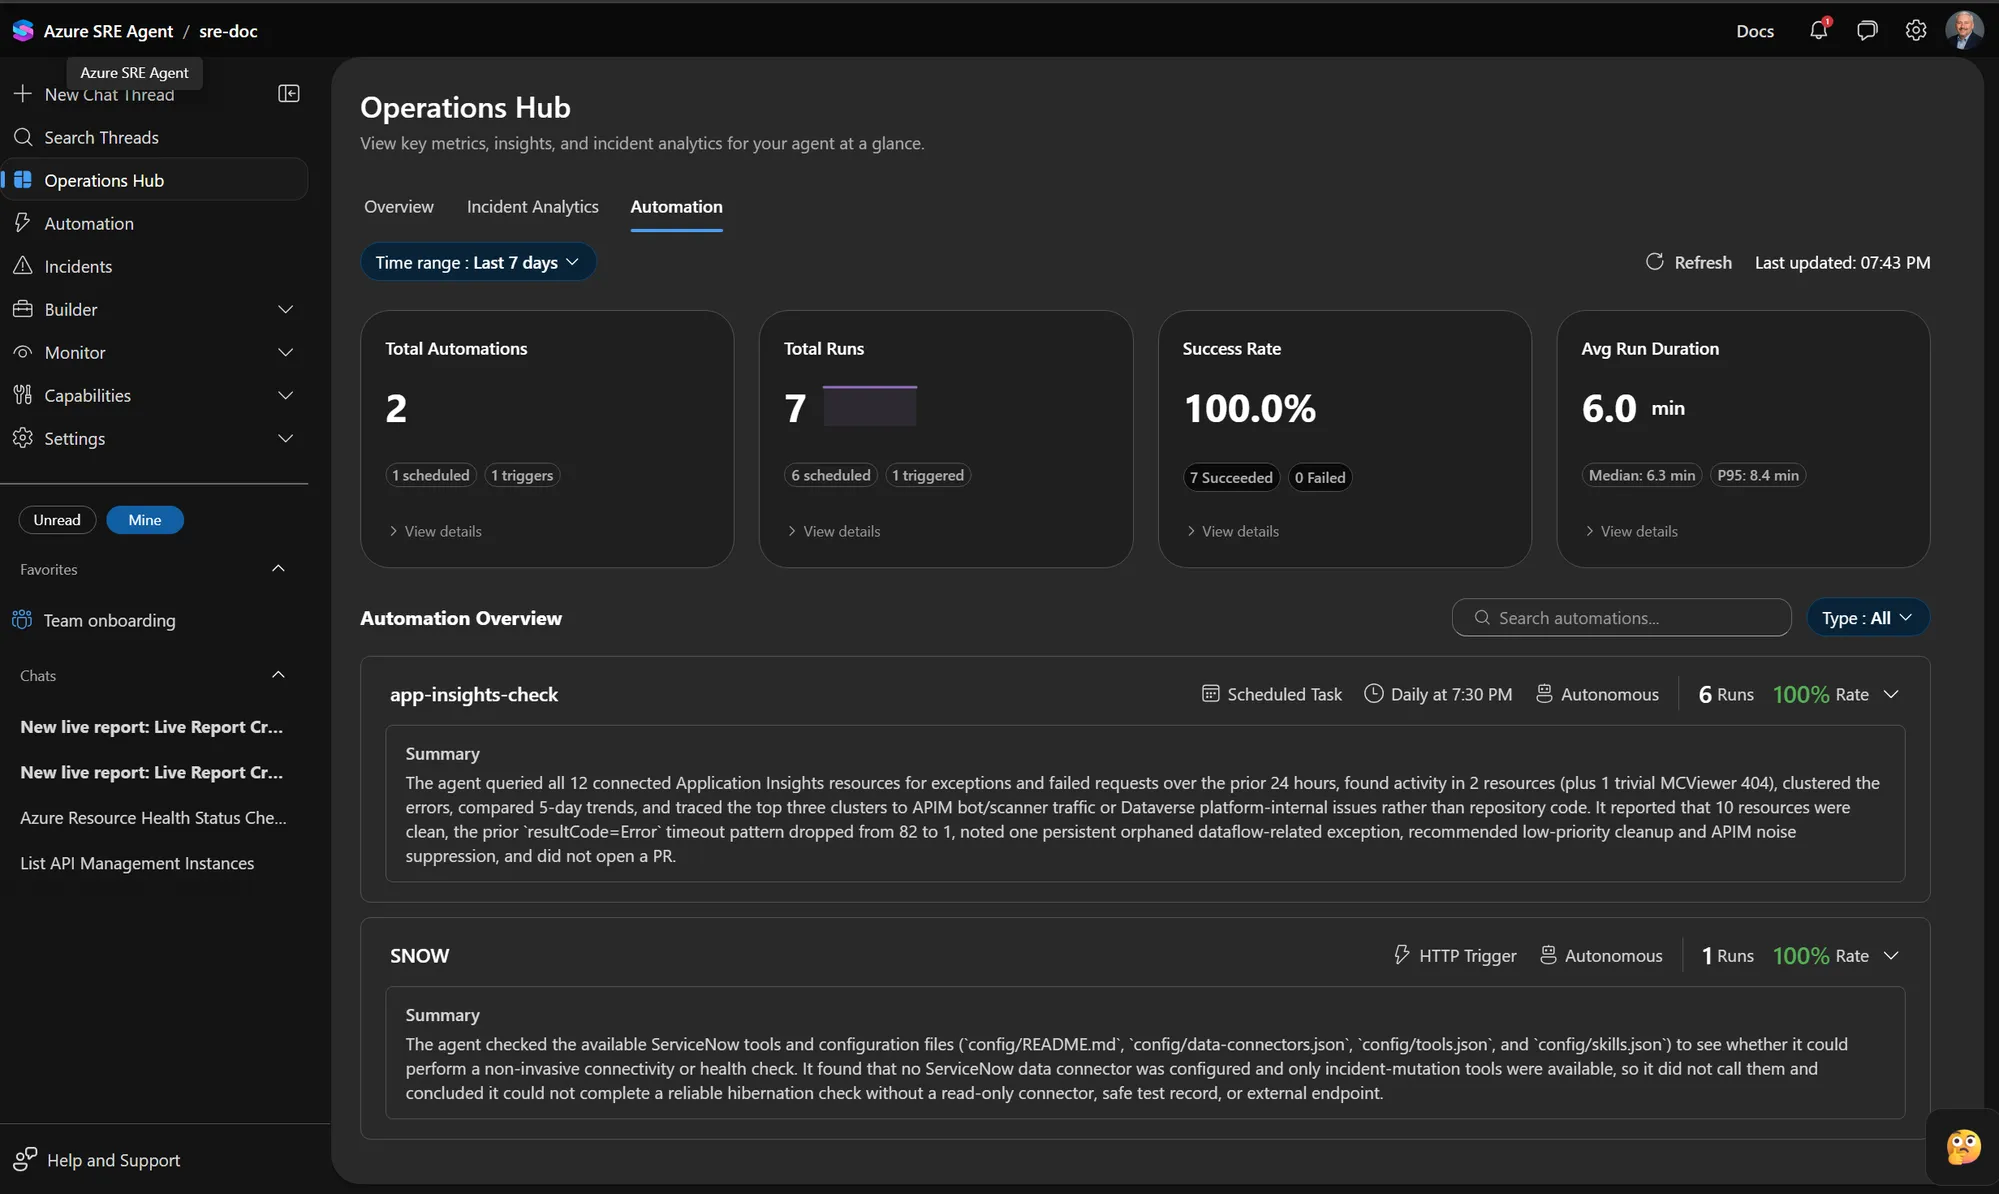1999x1194 pixels.
Task: Open the sre-doc breadcrumb
Action: (x=228, y=31)
